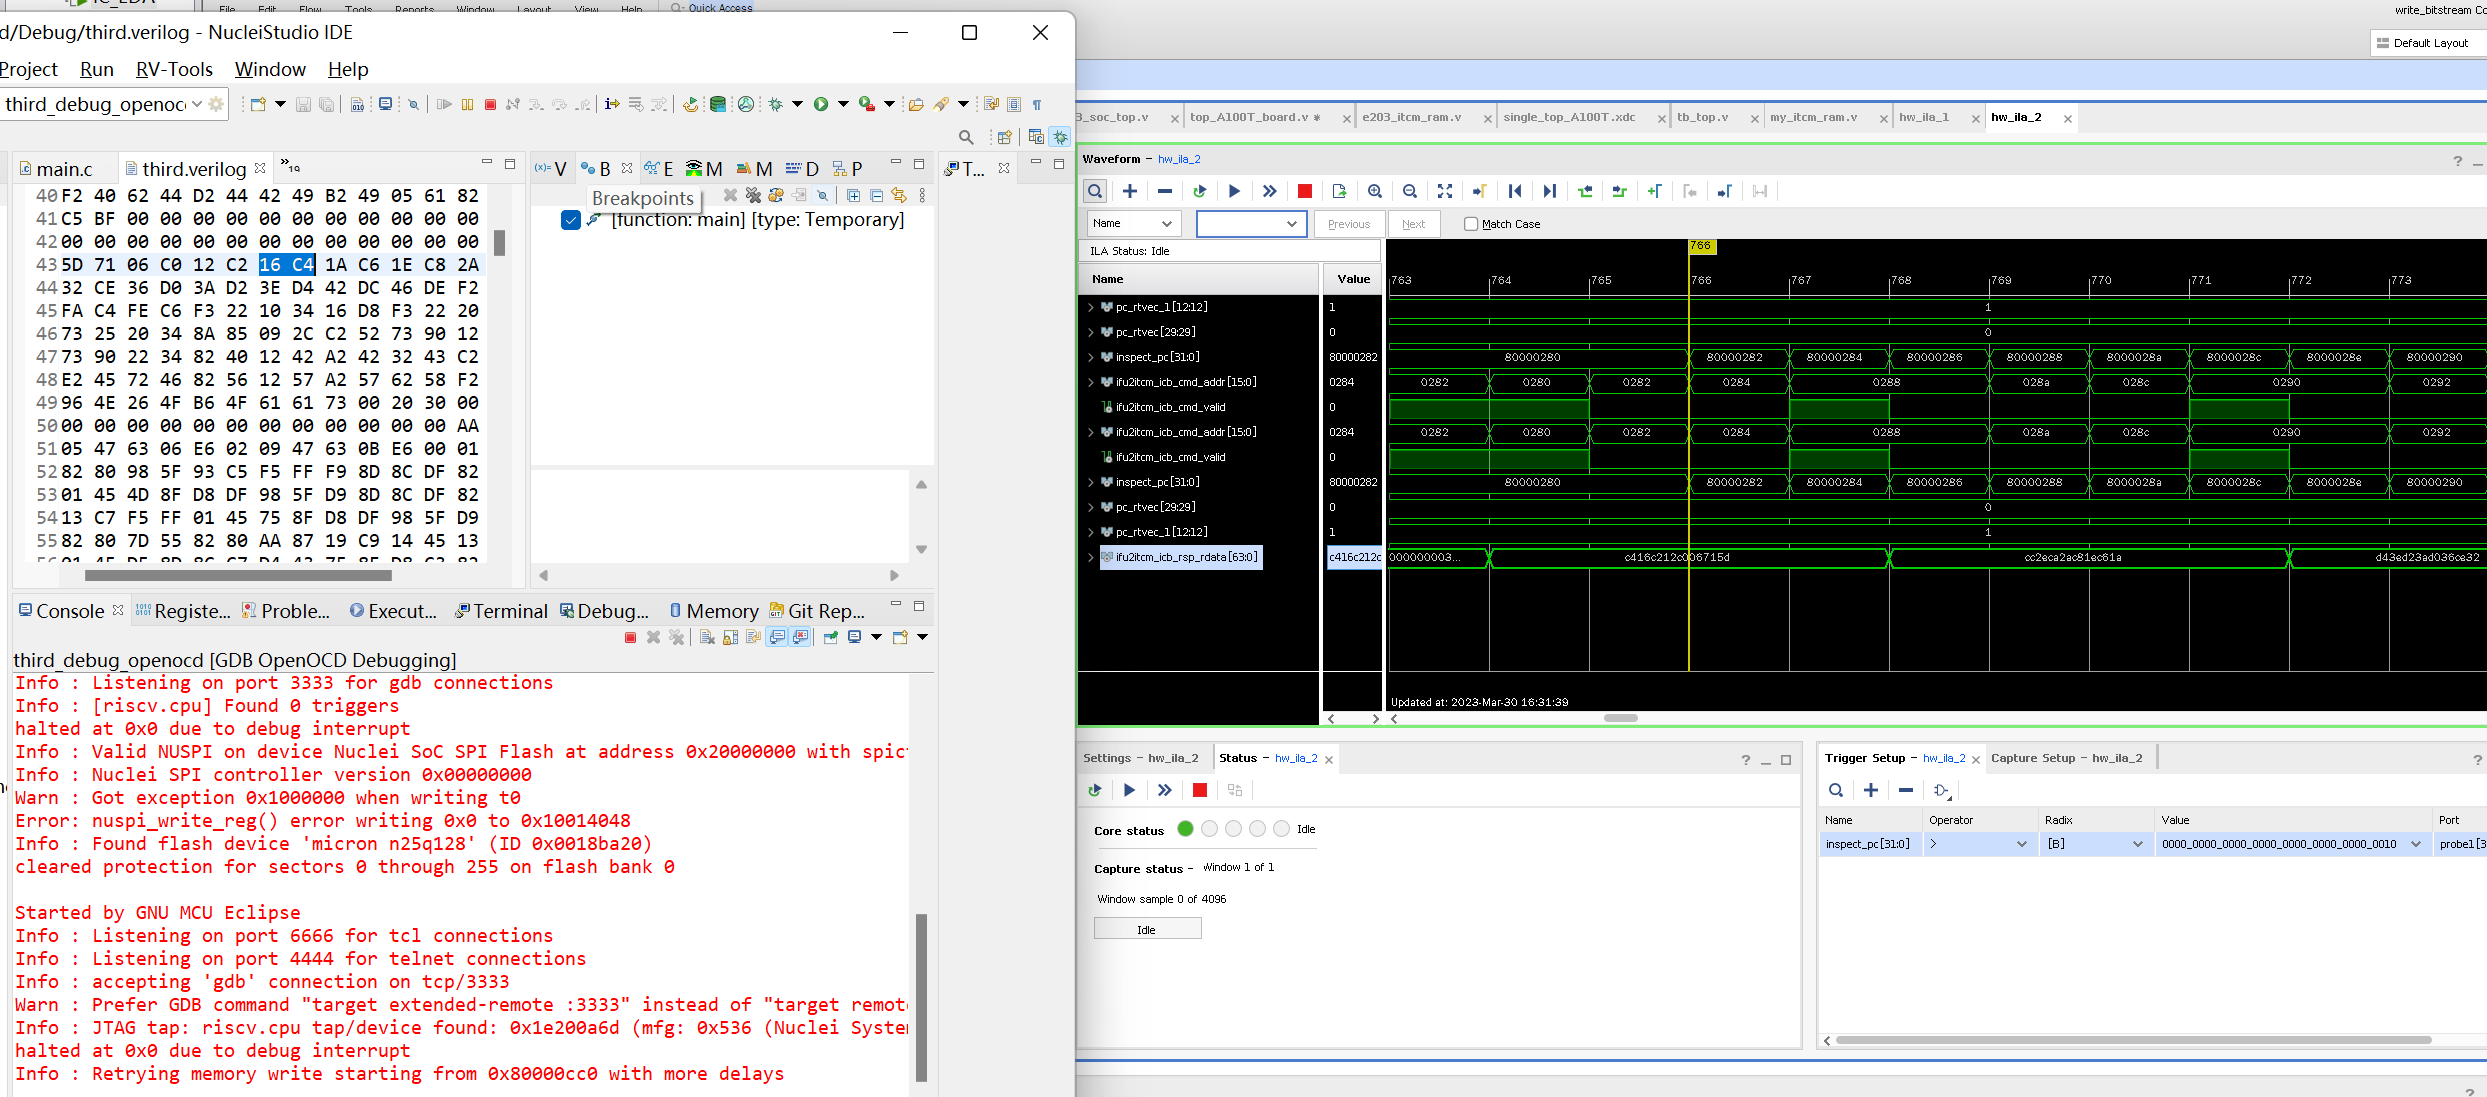Open my_itcm_ram.v tab in Vivado
This screenshot has height=1097, width=2487.
click(1813, 117)
